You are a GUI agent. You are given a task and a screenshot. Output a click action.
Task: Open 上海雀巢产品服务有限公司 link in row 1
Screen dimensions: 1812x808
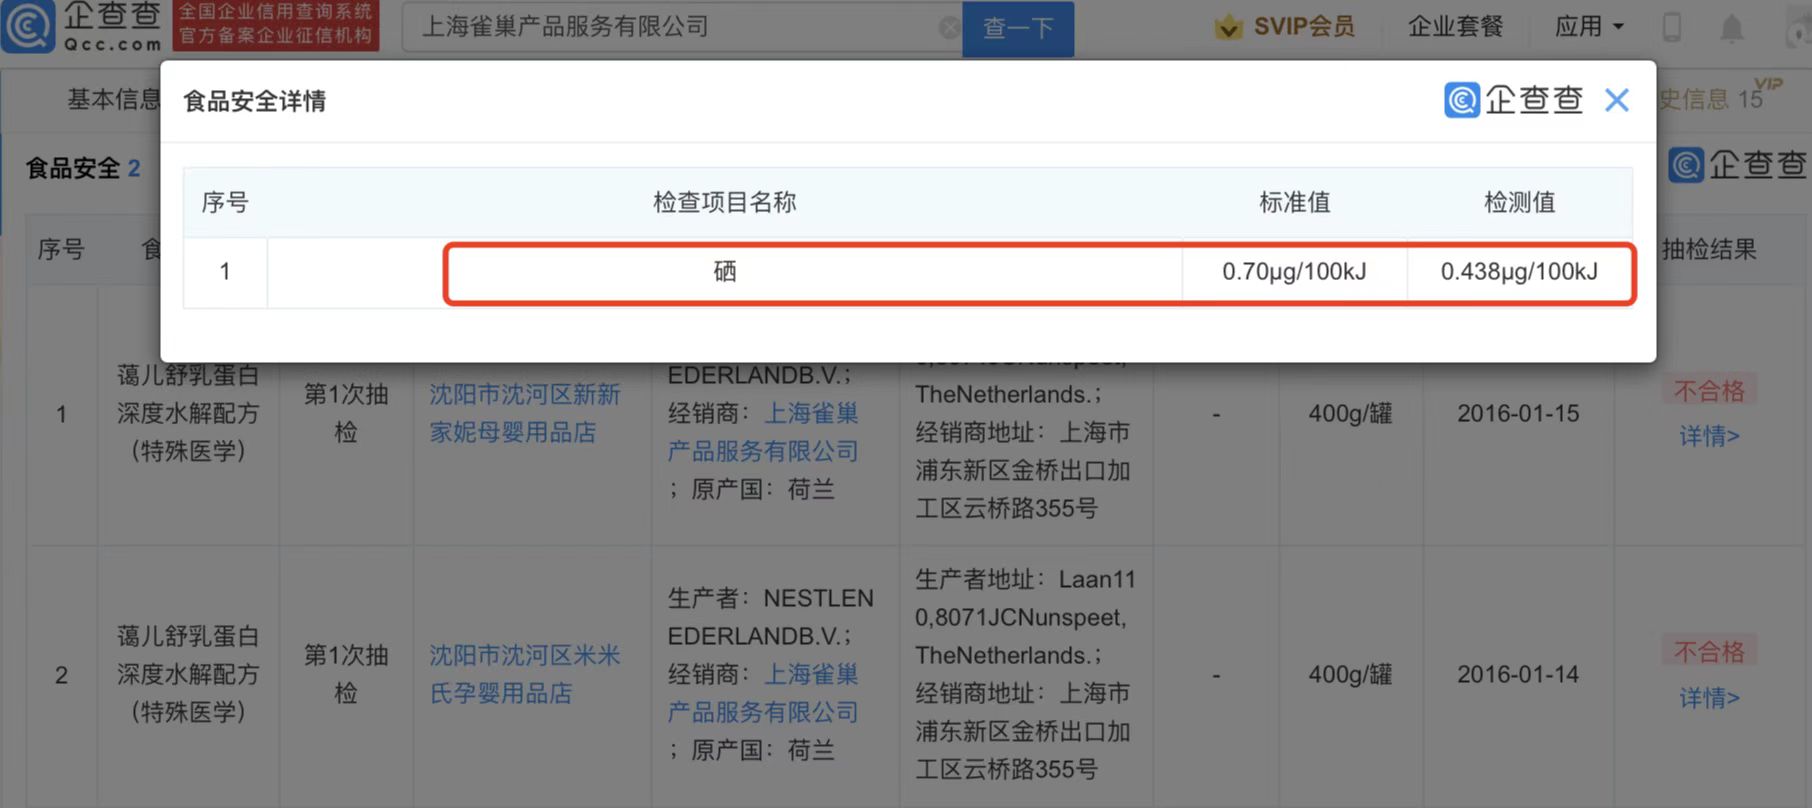pos(763,432)
